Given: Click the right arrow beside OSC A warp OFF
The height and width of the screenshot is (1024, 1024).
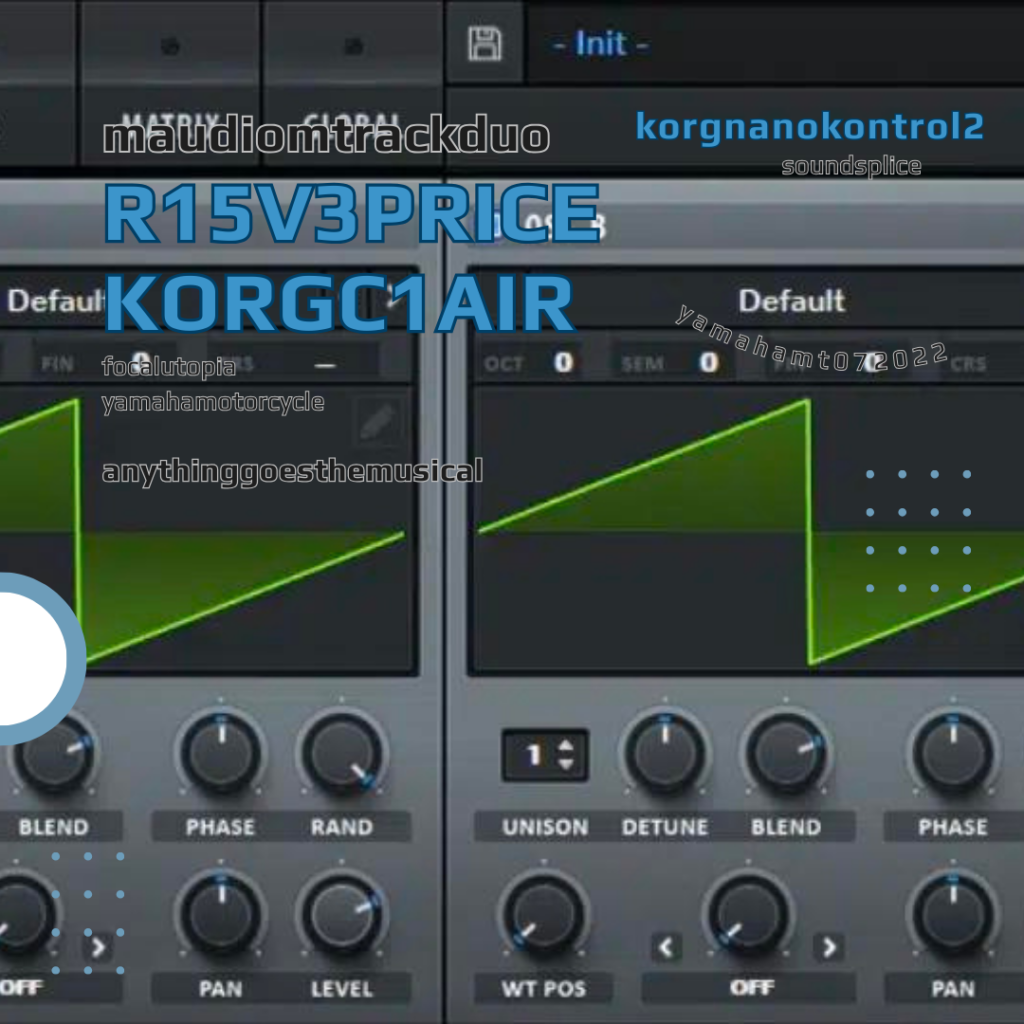Looking at the screenshot, I should [97, 947].
